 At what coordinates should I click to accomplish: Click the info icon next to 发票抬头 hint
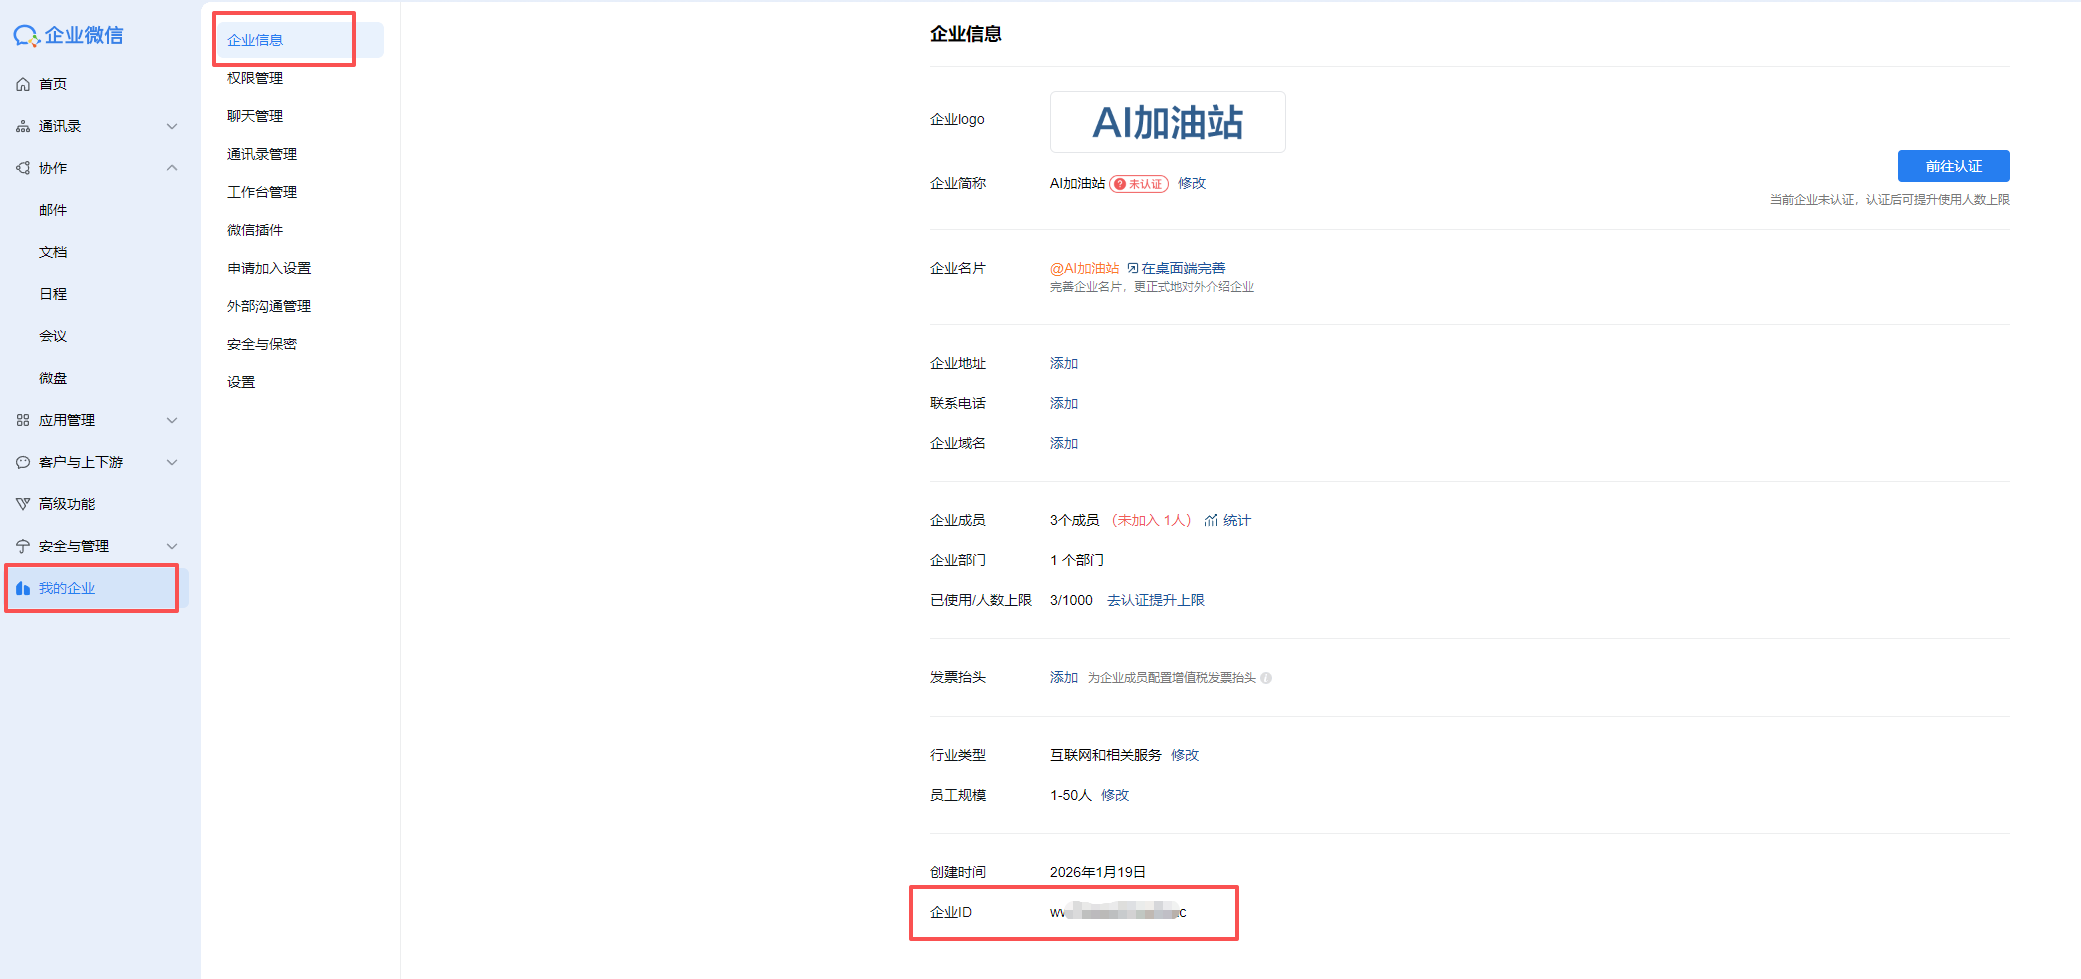coord(1266,678)
